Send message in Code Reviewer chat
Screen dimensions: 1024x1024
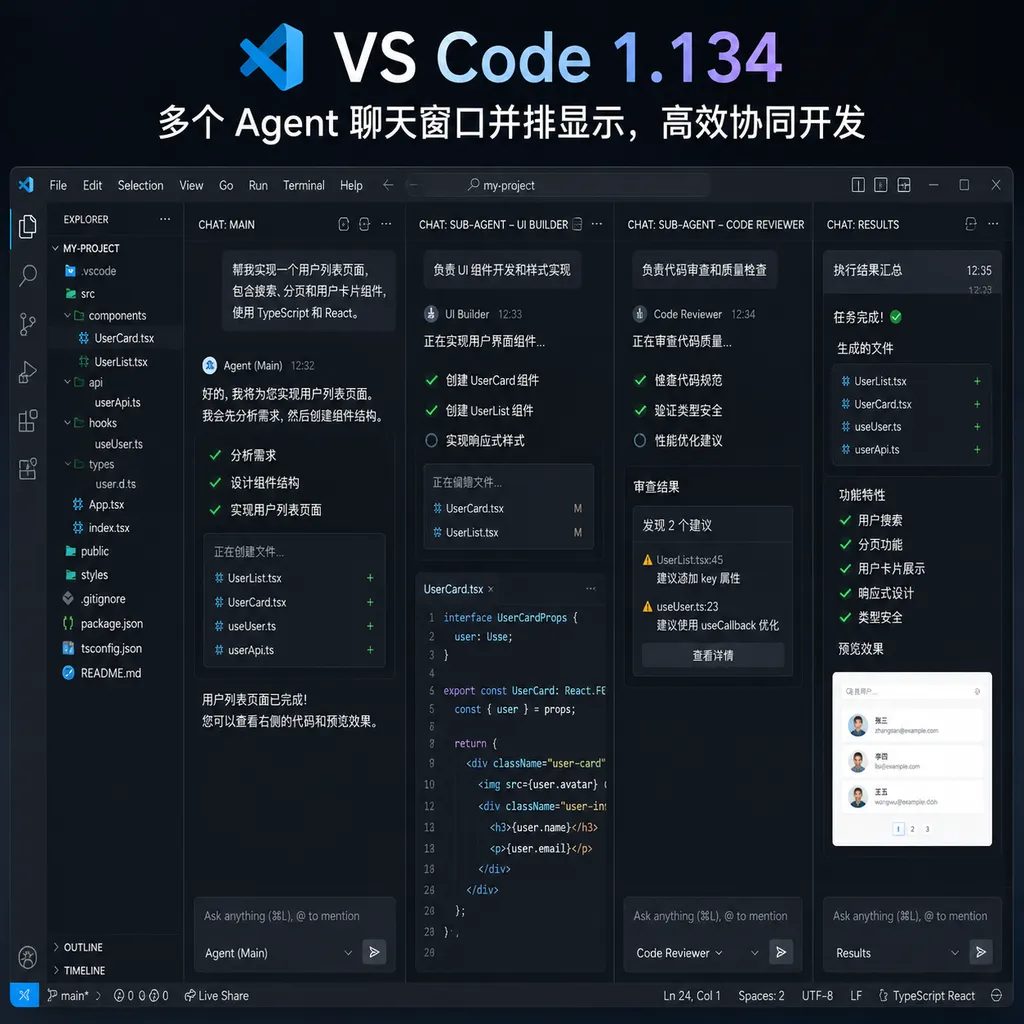tap(781, 952)
